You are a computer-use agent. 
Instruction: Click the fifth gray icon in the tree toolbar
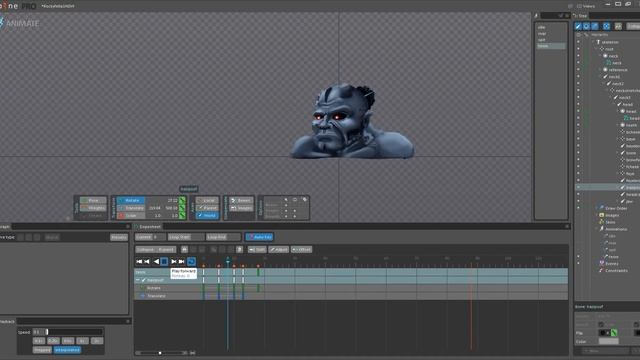(618, 26)
